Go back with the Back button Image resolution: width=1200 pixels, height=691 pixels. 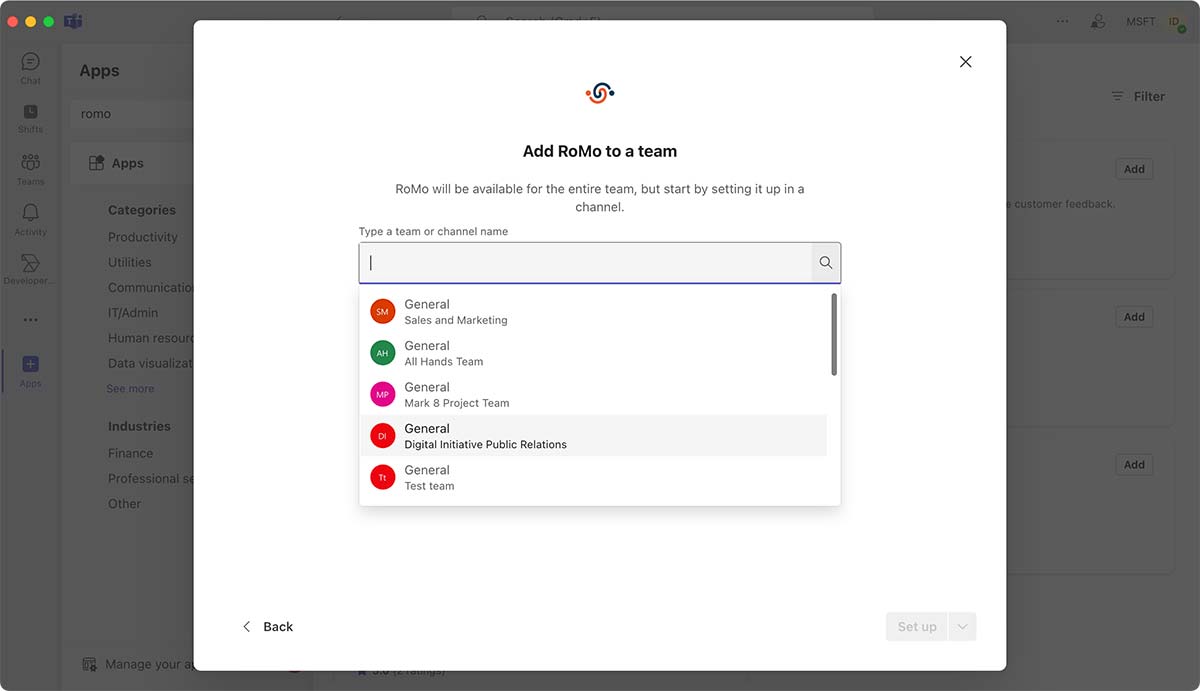[x=267, y=627]
